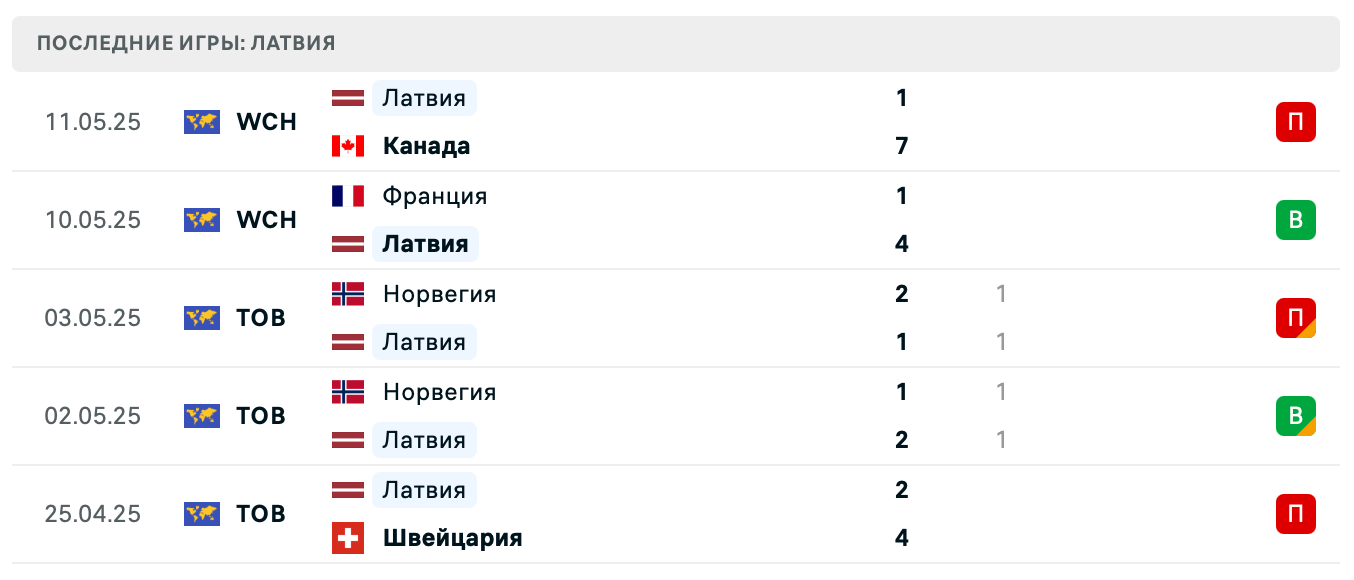Click the Switzerland flag icon
The height and width of the screenshot is (580, 1354).
coord(348,538)
